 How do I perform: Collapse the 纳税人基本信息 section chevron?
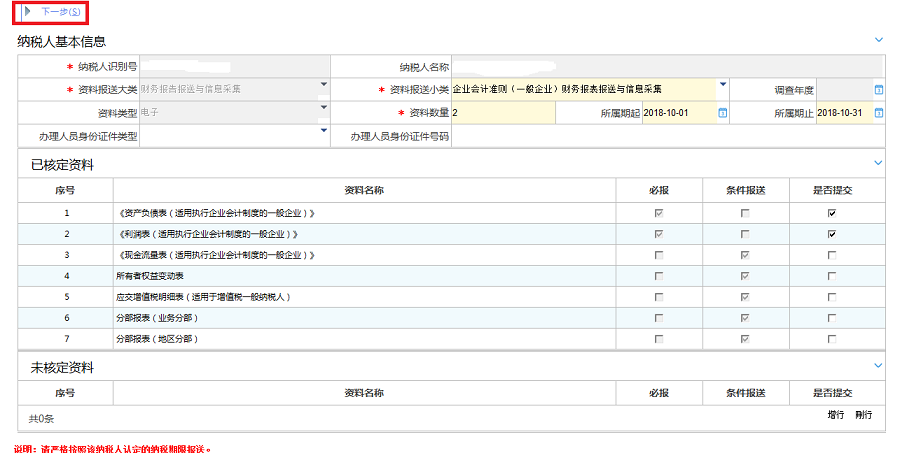coord(879,40)
